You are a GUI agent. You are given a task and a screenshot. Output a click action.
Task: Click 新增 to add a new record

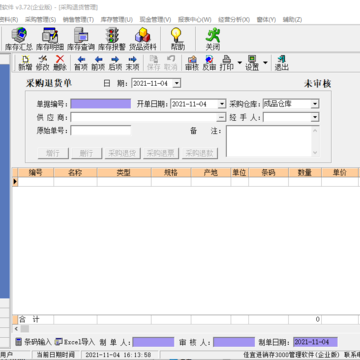pyautogui.click(x=25, y=63)
